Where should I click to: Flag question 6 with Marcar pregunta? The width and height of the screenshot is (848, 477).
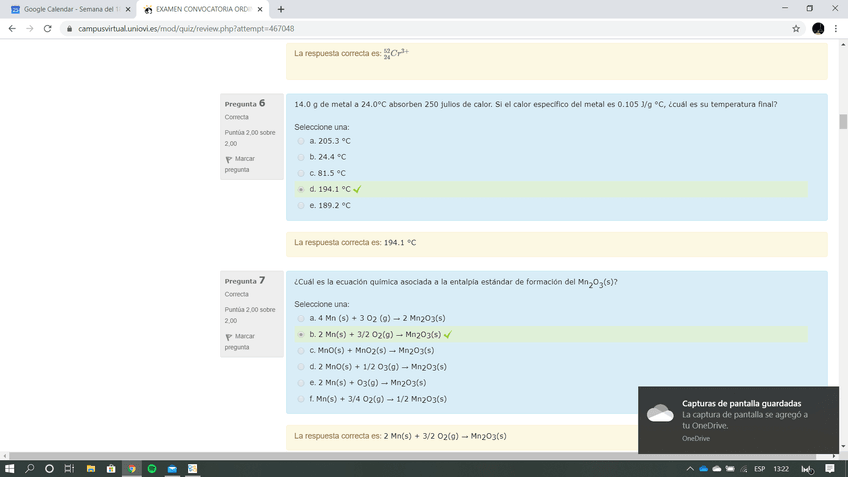[x=240, y=164]
